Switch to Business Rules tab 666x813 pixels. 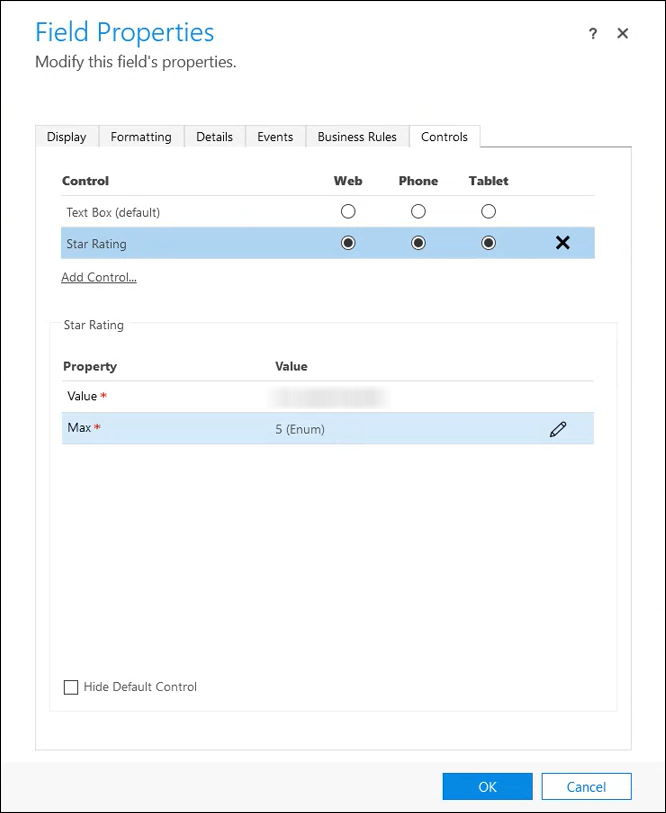tap(357, 137)
